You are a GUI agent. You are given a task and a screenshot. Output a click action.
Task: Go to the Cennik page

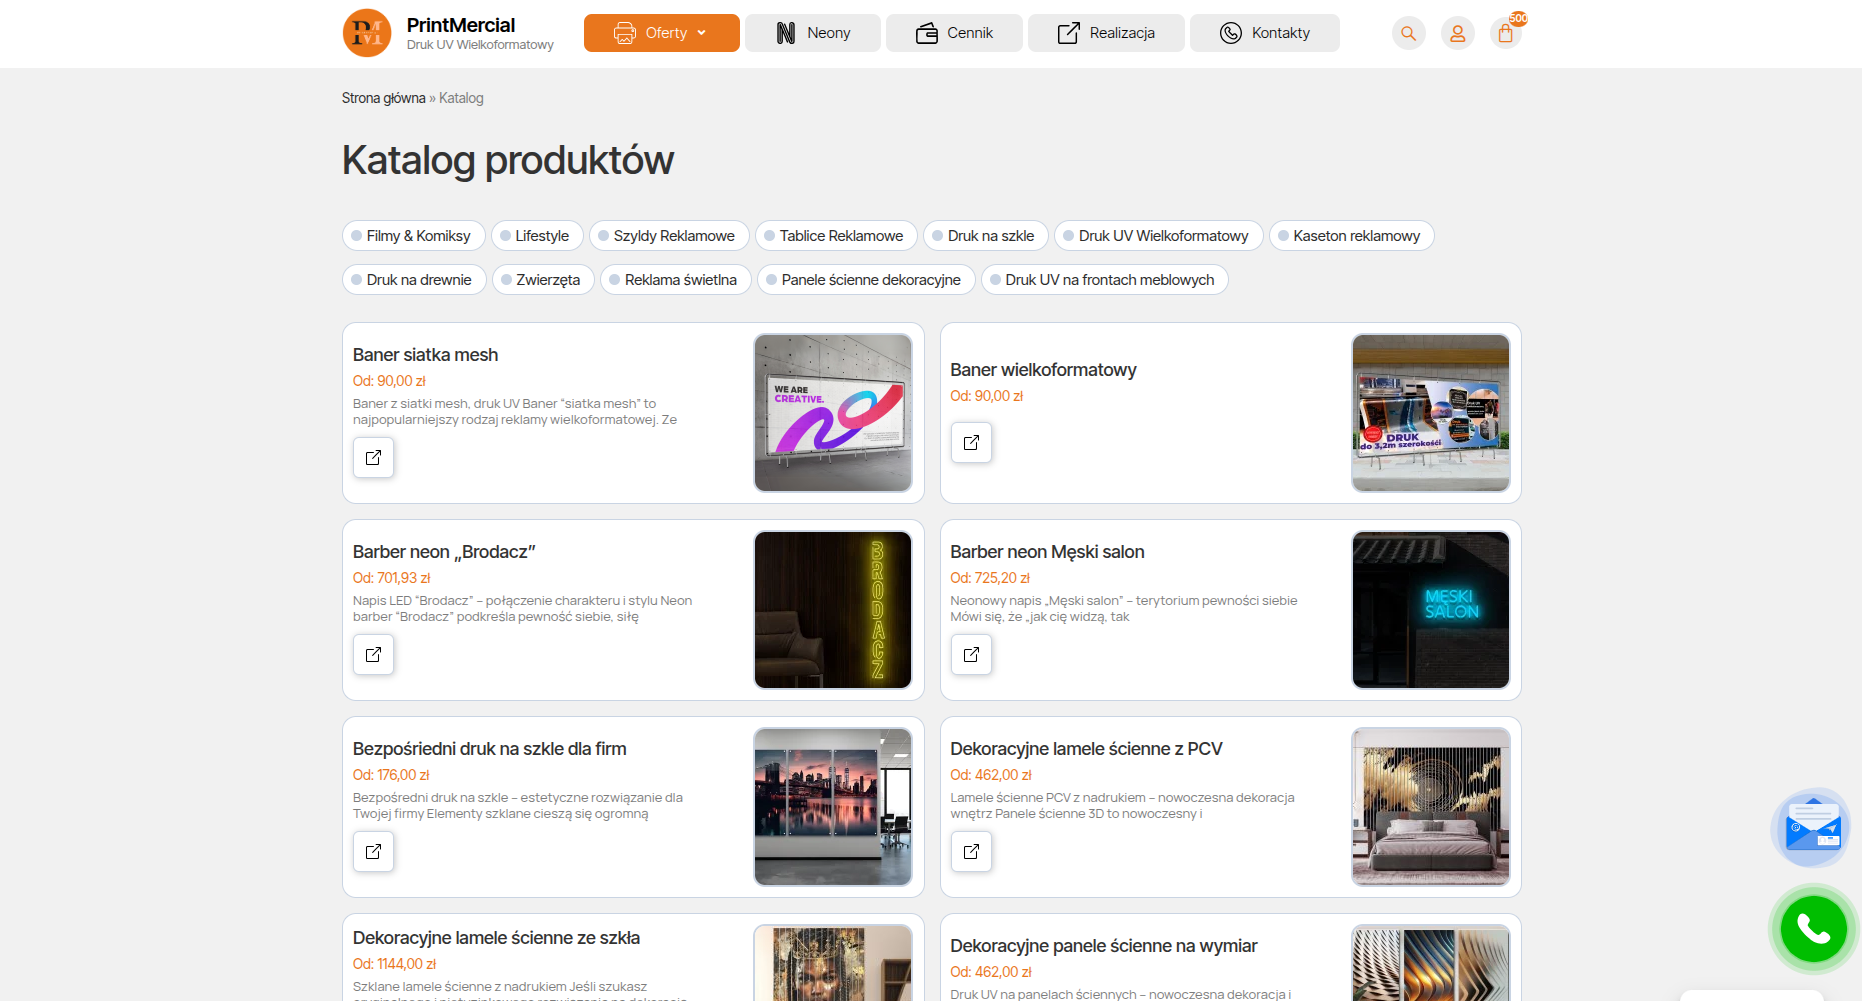954,33
